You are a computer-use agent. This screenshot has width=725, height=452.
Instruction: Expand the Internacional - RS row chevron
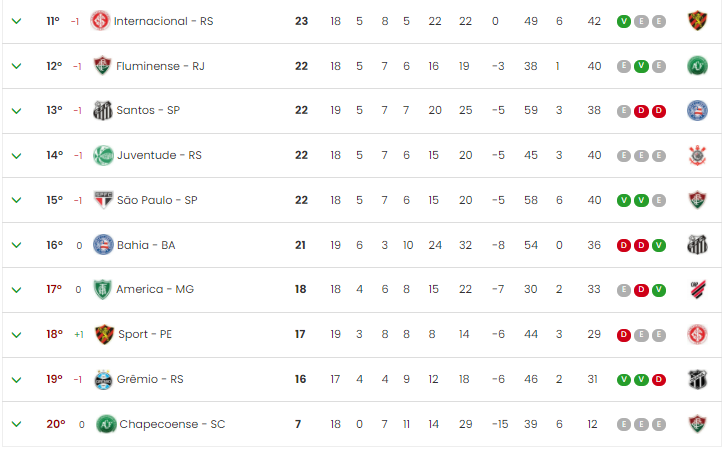(x=17, y=21)
